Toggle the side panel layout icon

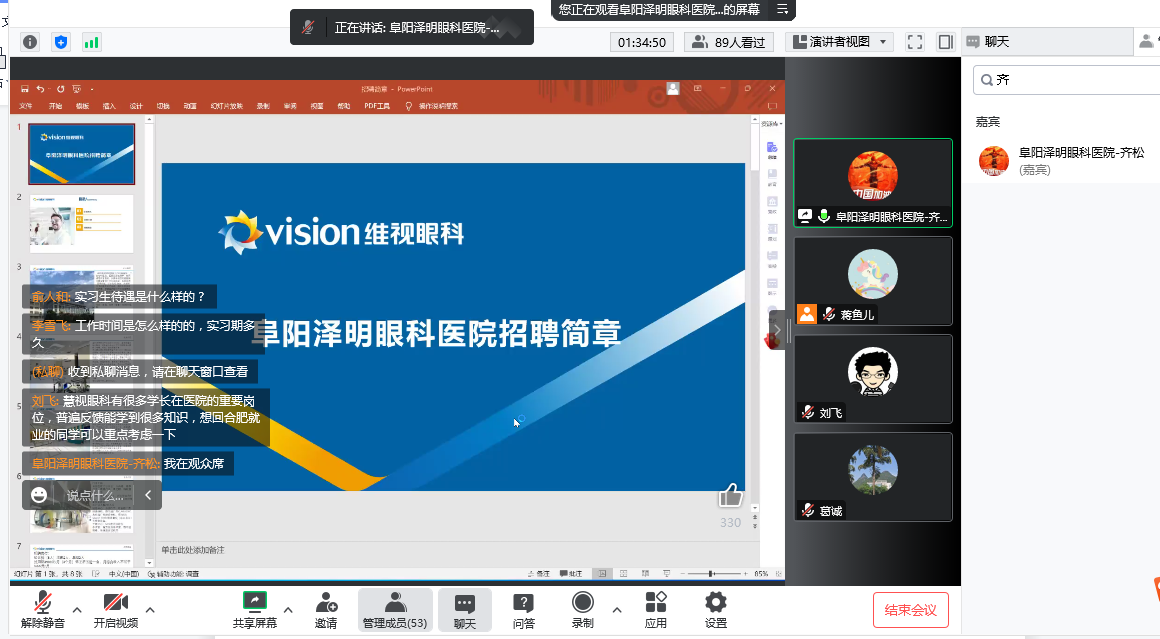(945, 42)
